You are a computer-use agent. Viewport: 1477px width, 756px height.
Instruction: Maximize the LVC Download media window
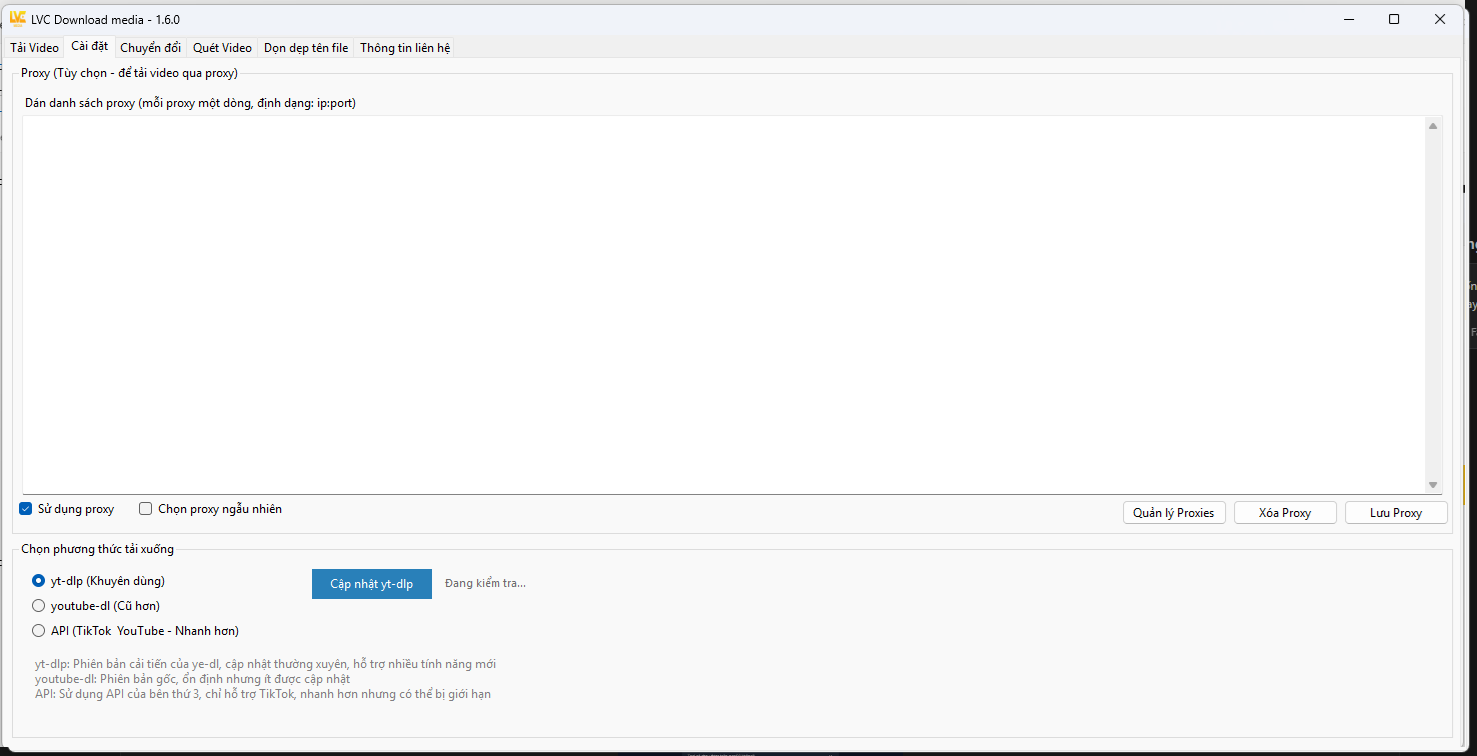click(x=1394, y=19)
